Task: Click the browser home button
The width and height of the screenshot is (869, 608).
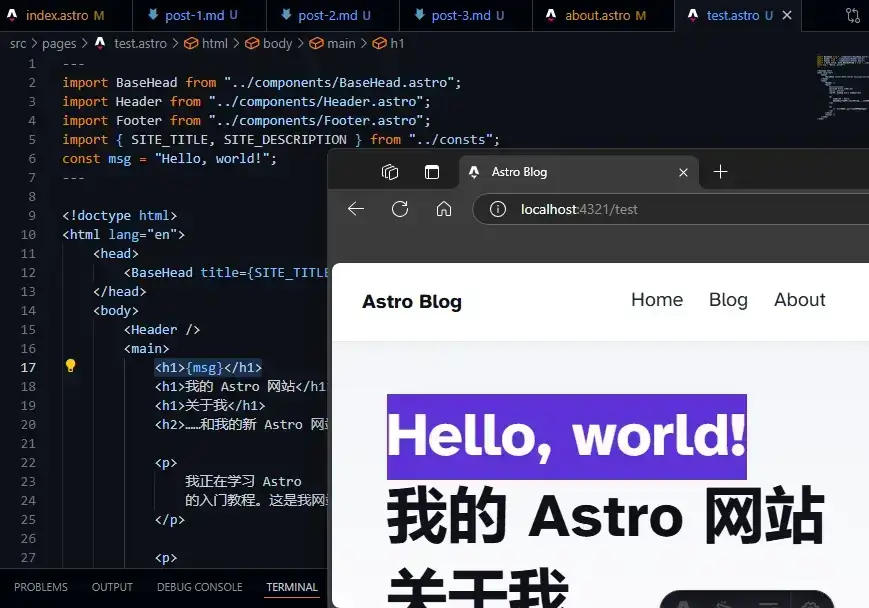Action: coord(444,209)
